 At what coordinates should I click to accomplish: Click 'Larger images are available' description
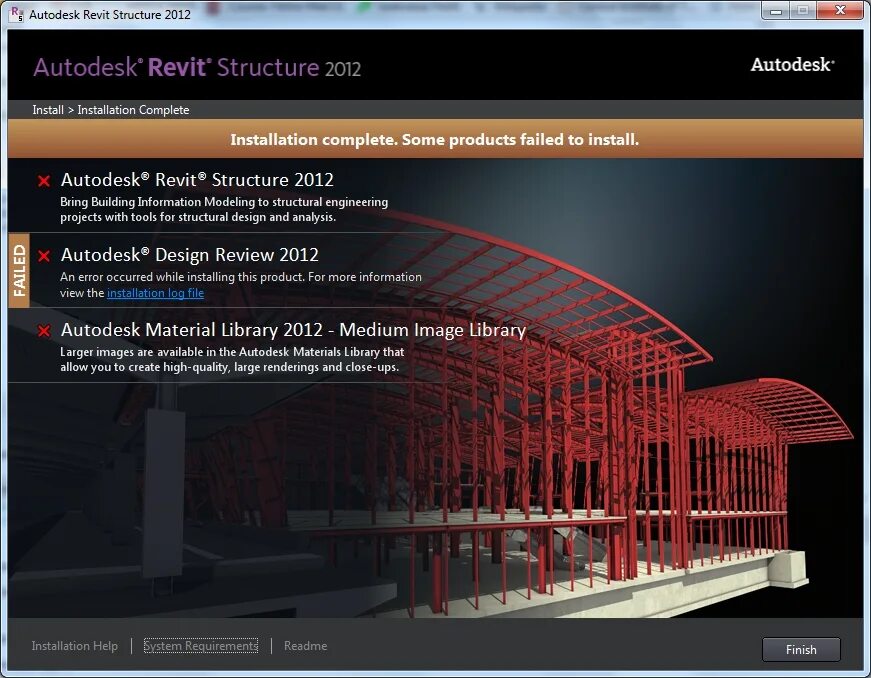click(x=232, y=359)
